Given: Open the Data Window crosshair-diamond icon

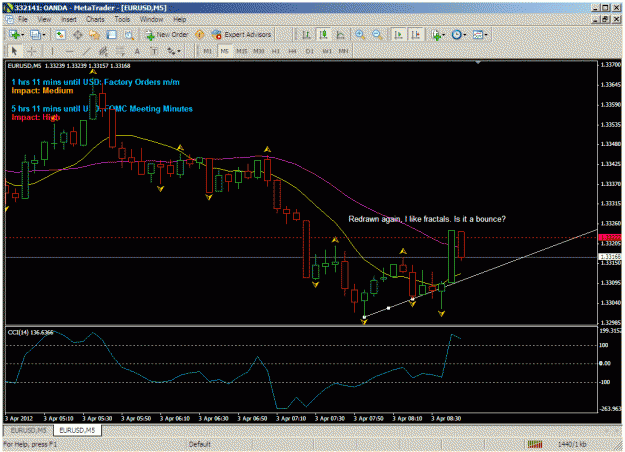Looking at the screenshot, I should [78, 35].
